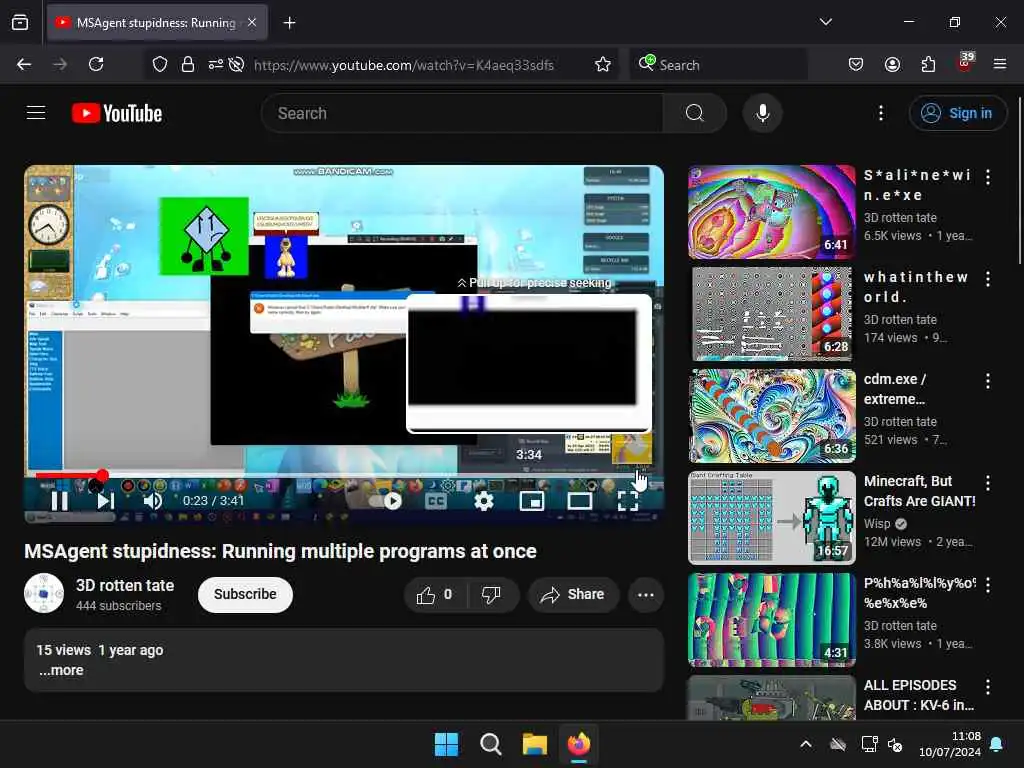
Task: Close the MSAgent stupidness tab
Action: point(252,22)
